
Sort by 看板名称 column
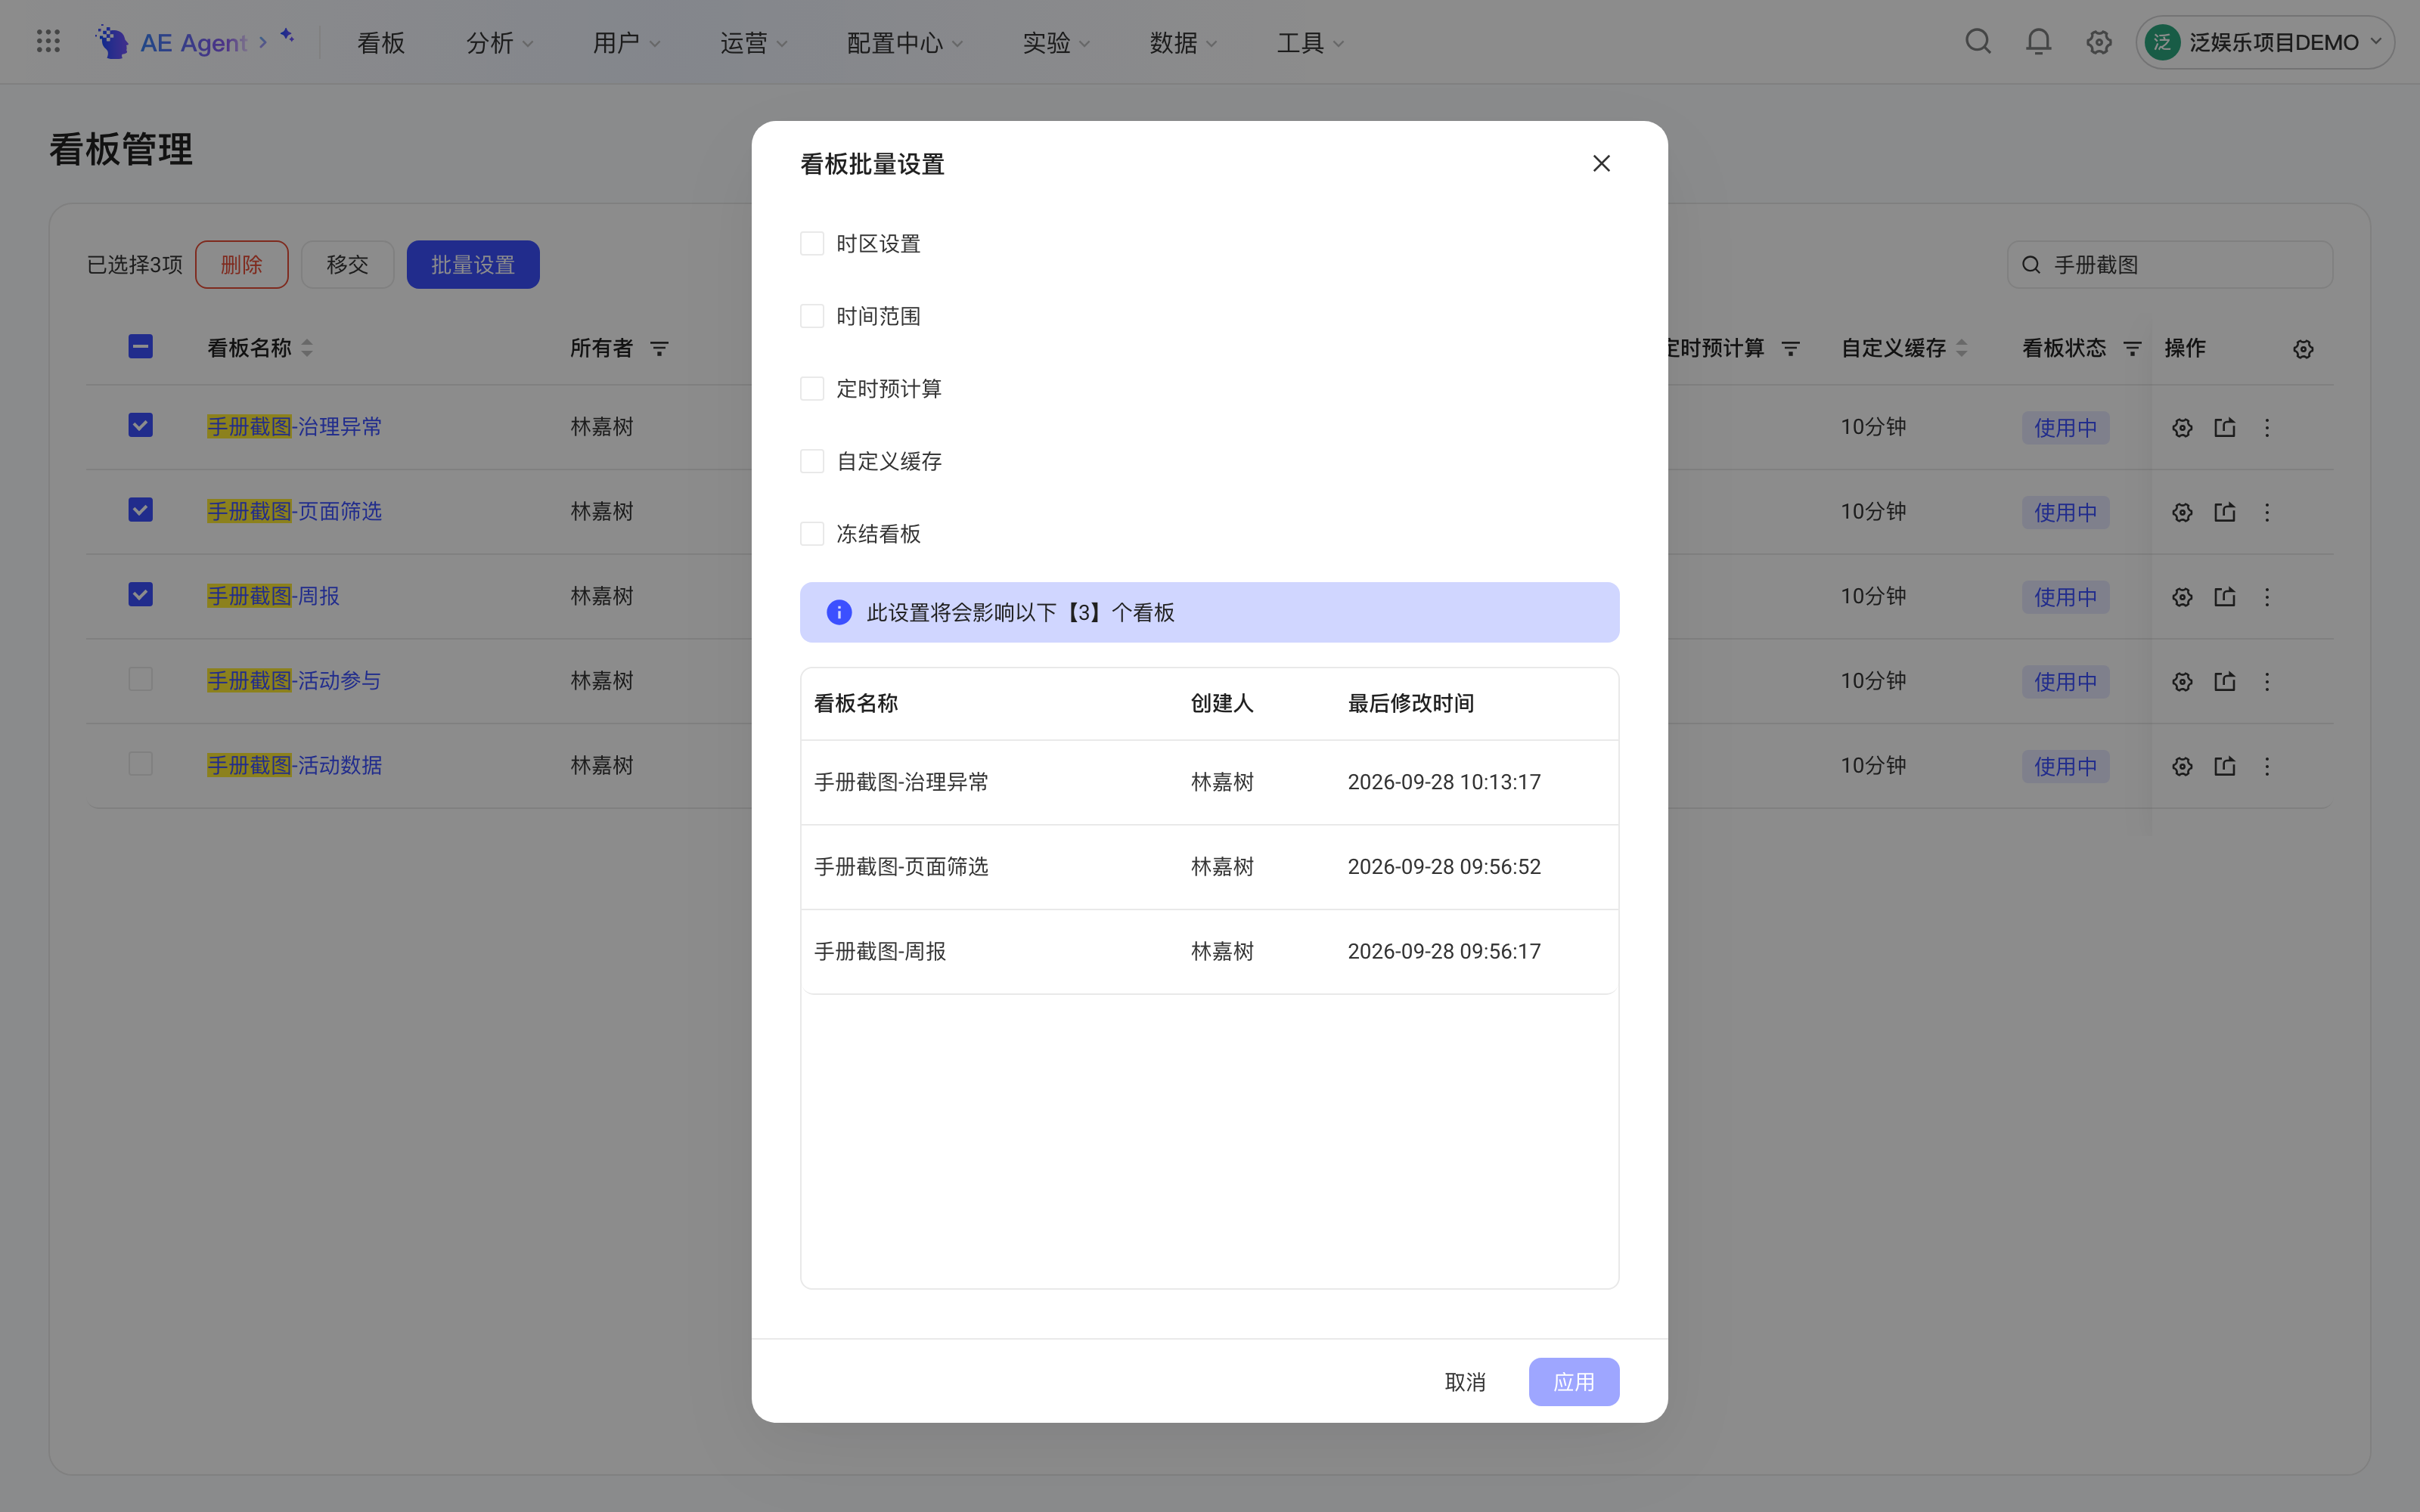pos(307,348)
